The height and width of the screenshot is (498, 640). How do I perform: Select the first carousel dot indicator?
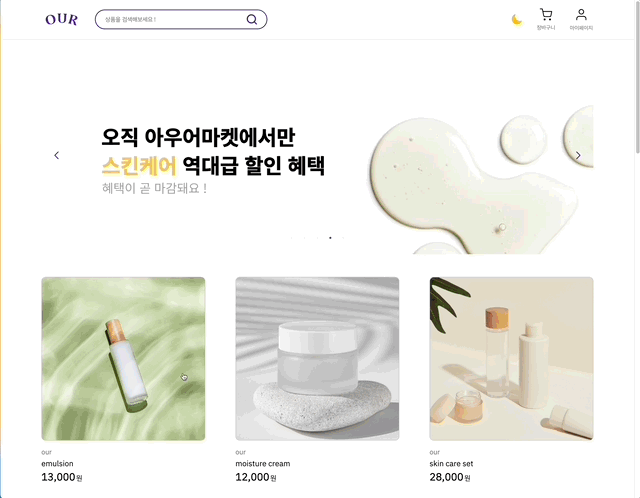click(x=291, y=238)
